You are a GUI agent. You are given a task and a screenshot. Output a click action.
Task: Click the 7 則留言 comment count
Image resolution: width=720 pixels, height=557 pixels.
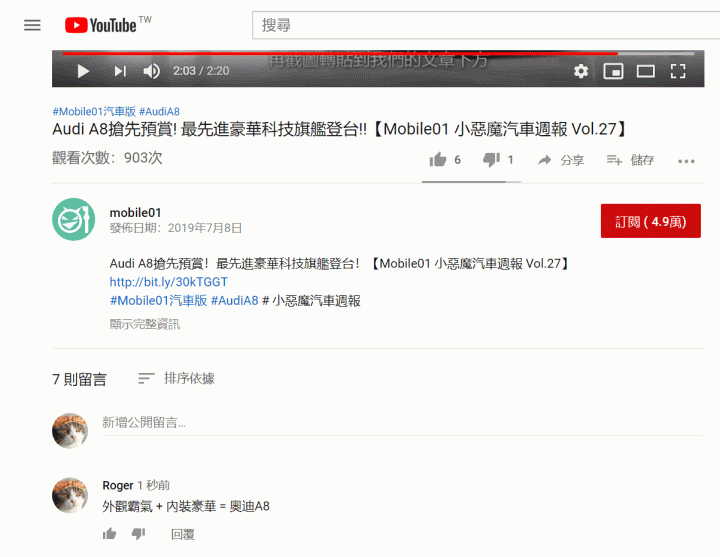(79, 379)
